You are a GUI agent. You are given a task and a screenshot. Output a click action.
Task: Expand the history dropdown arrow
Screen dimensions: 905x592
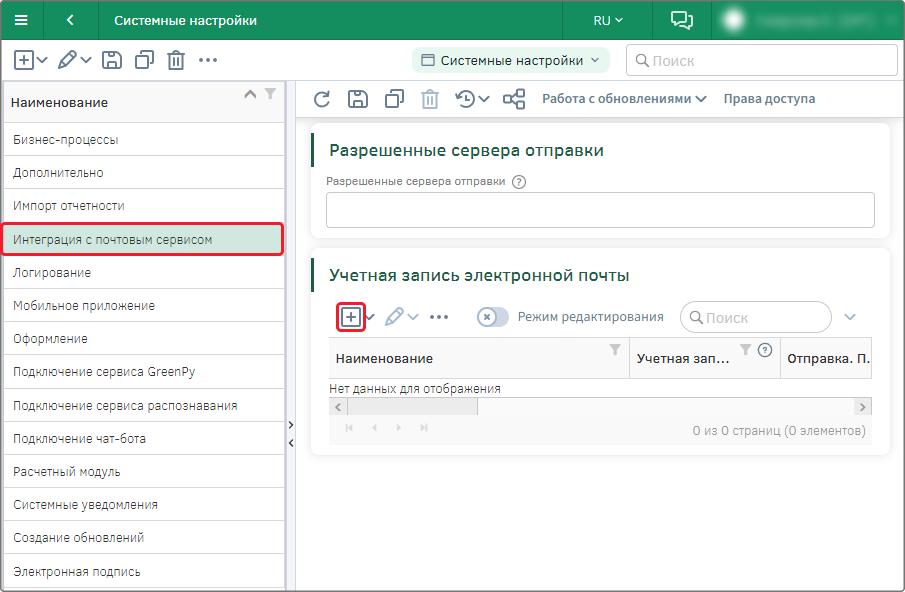coord(484,99)
